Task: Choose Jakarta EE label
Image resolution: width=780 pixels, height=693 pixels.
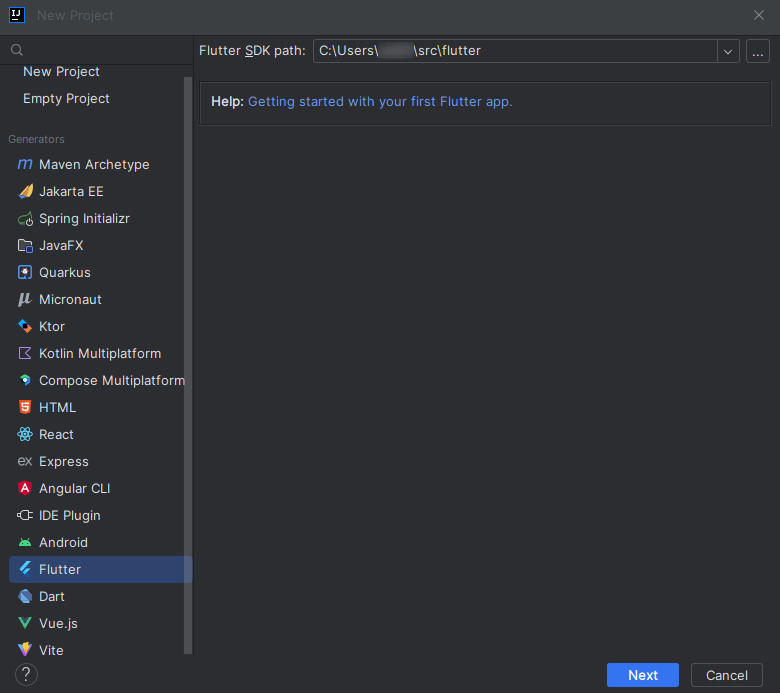Action: click(x=71, y=192)
